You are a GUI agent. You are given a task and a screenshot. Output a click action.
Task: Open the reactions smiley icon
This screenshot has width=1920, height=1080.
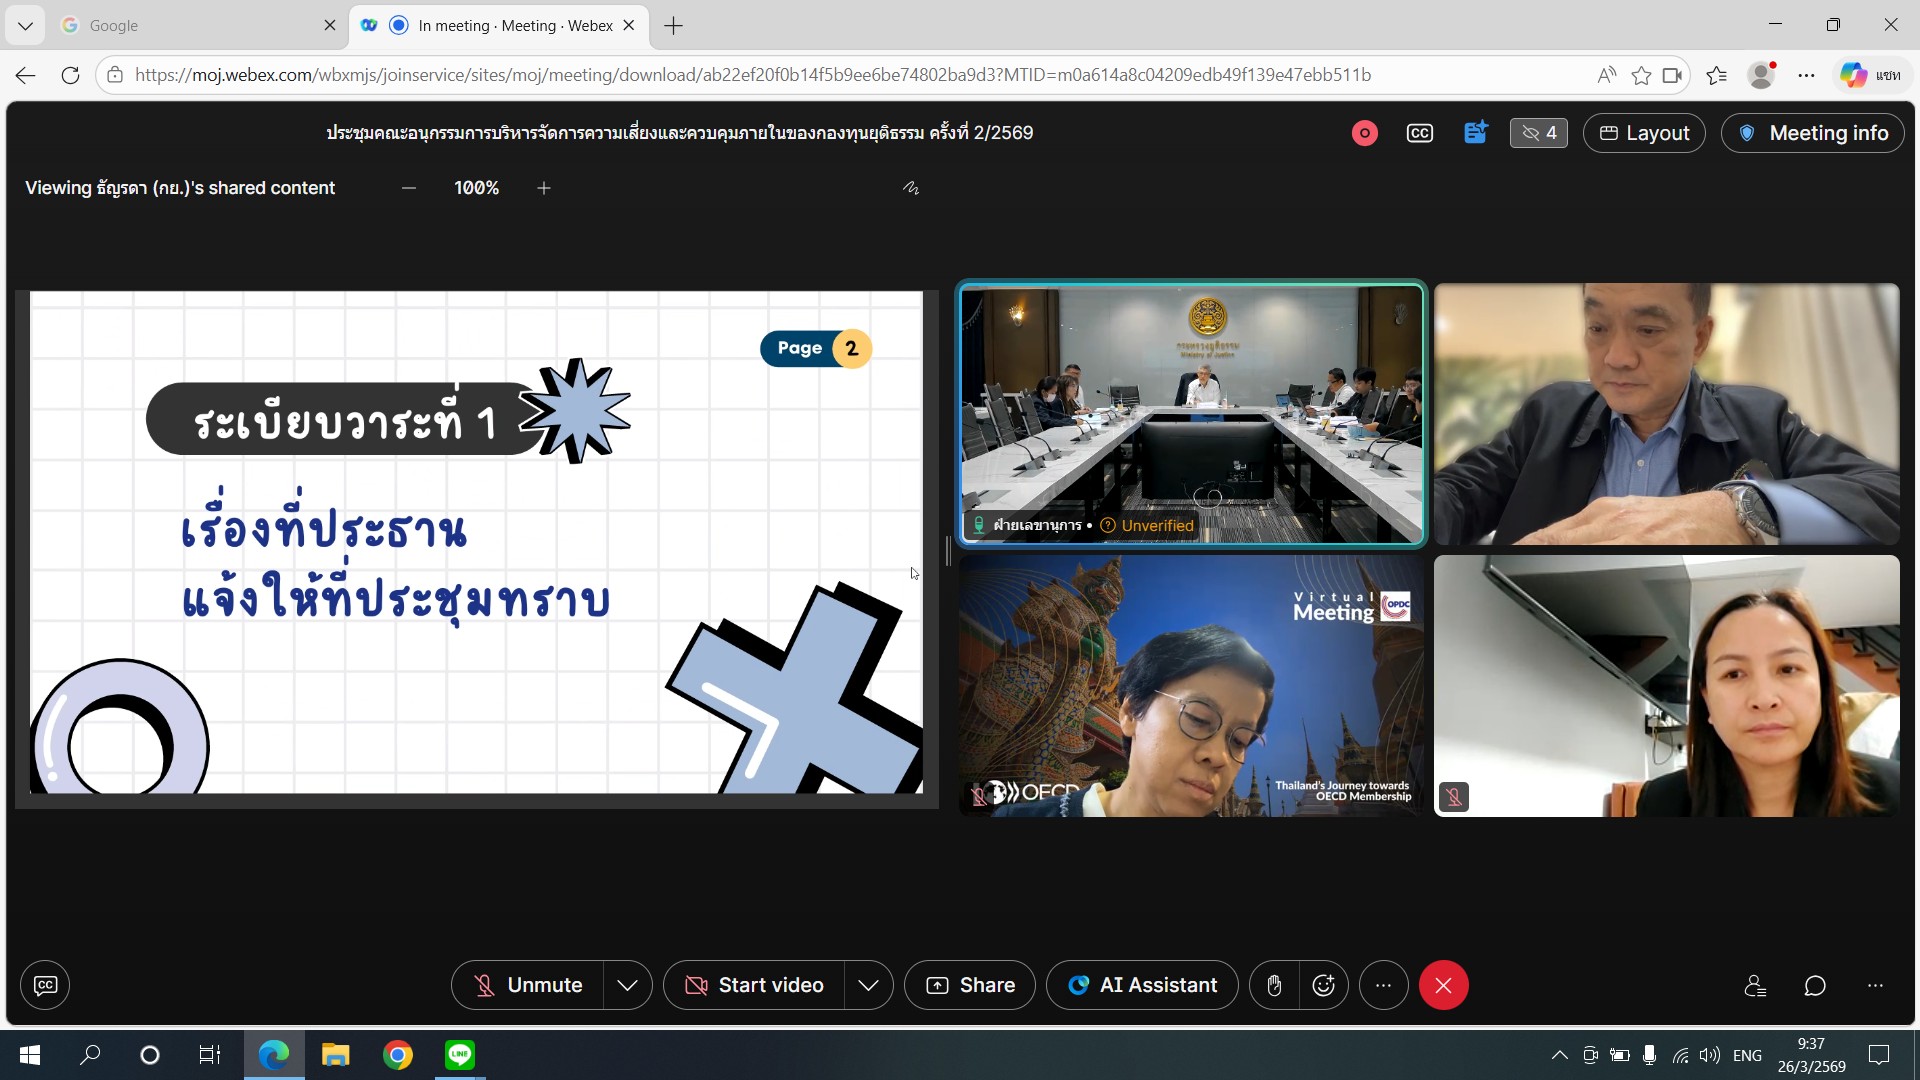(x=1323, y=985)
